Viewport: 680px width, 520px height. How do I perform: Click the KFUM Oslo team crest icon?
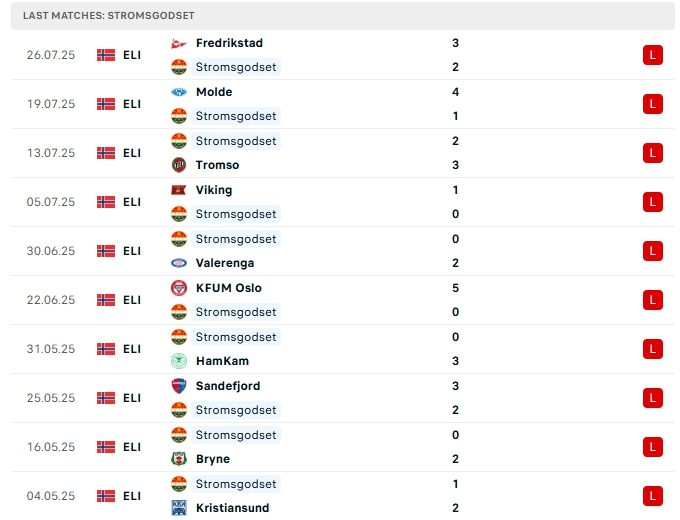(179, 288)
